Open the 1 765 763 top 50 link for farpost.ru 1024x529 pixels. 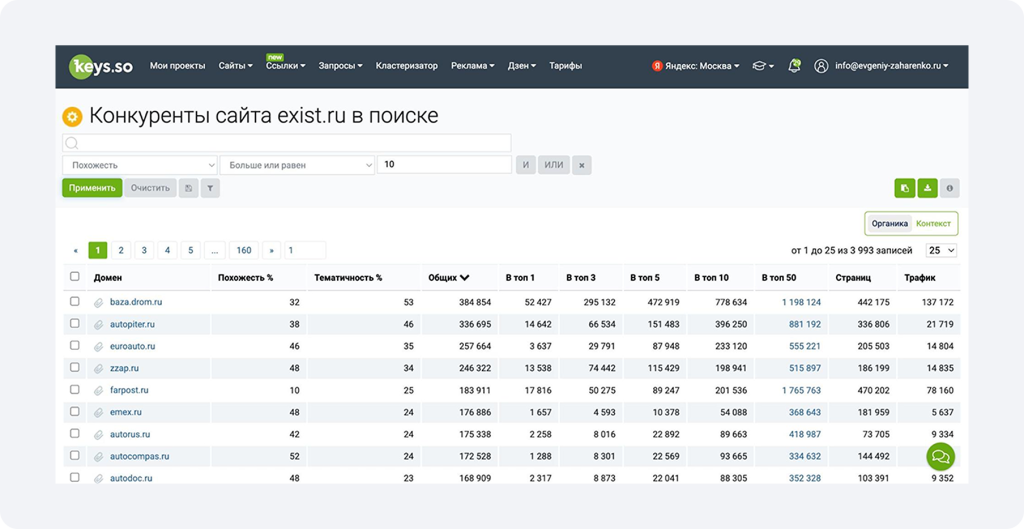(801, 391)
